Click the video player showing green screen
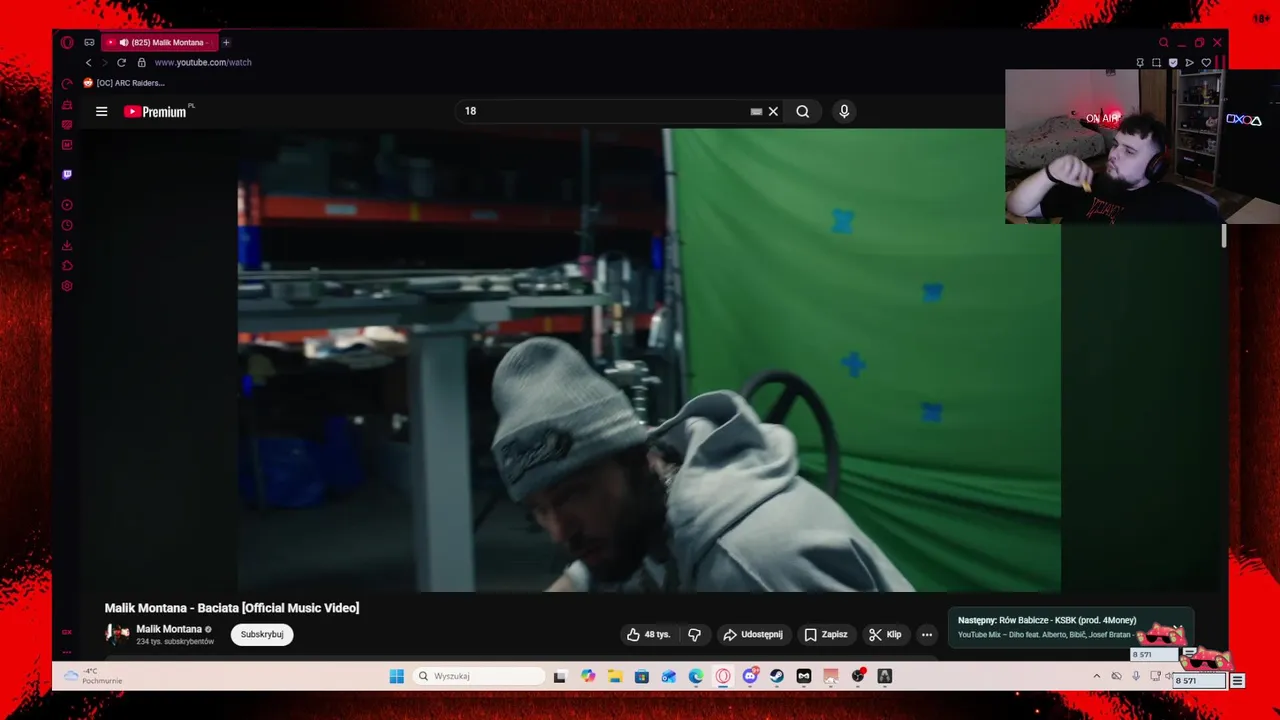 (x=649, y=360)
